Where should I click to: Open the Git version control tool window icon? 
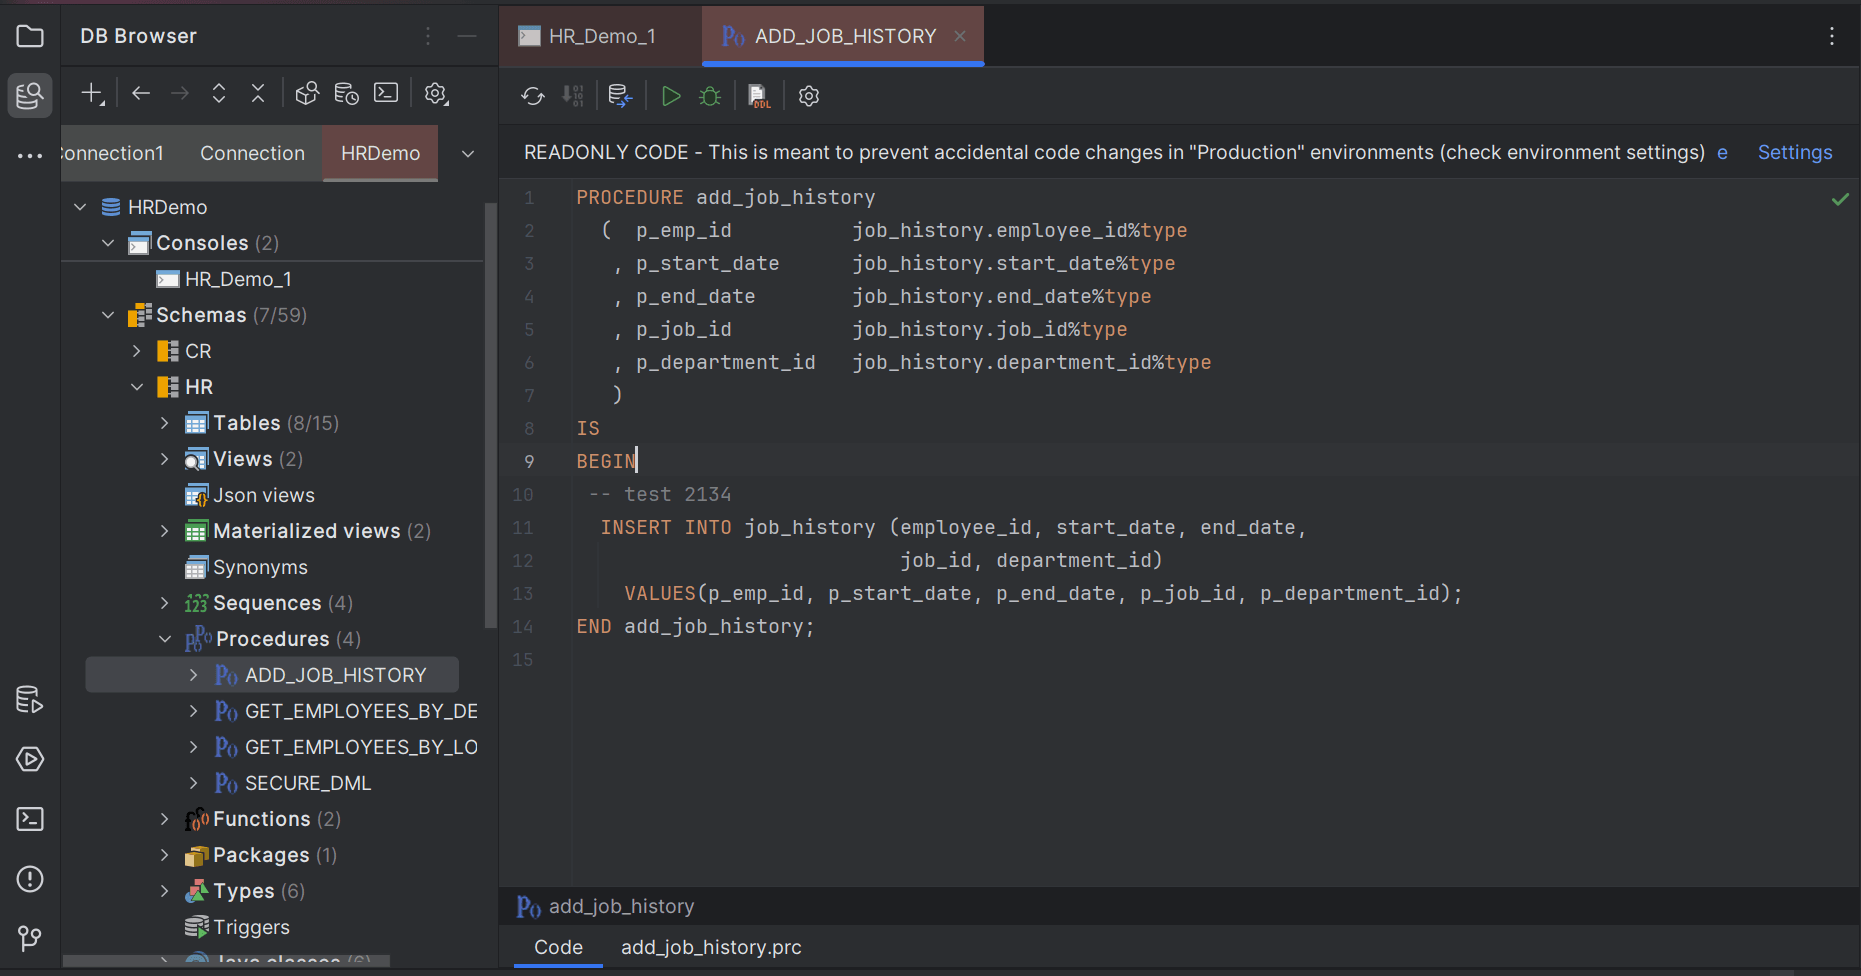pos(30,938)
